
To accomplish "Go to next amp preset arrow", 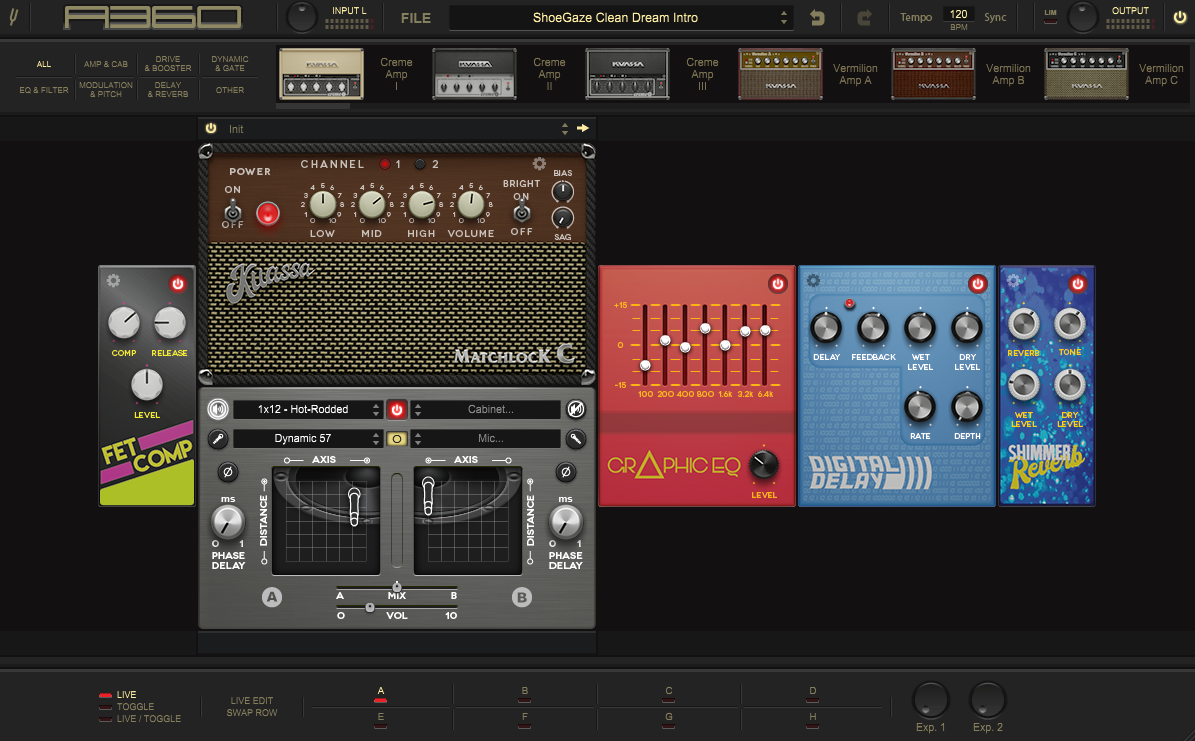I will 583,128.
